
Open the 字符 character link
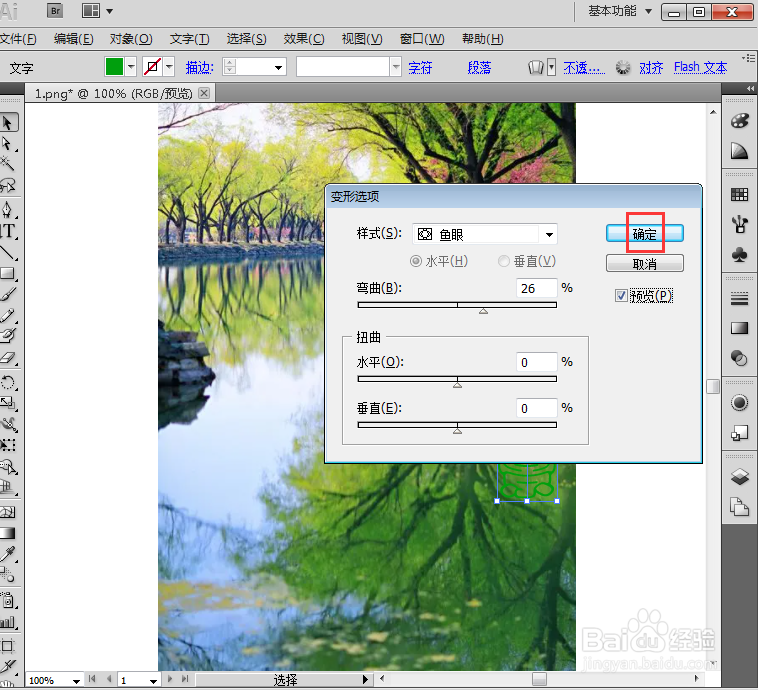[x=420, y=68]
